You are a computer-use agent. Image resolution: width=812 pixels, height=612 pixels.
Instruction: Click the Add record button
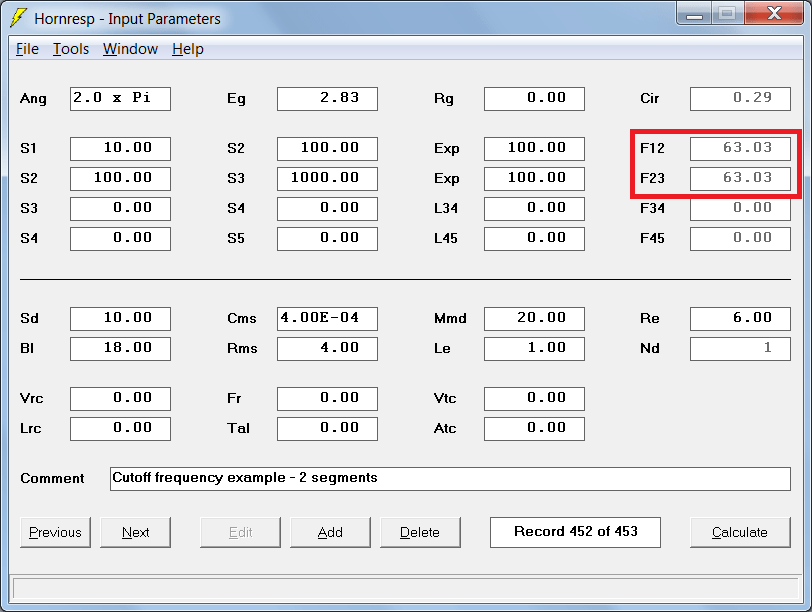click(x=330, y=532)
